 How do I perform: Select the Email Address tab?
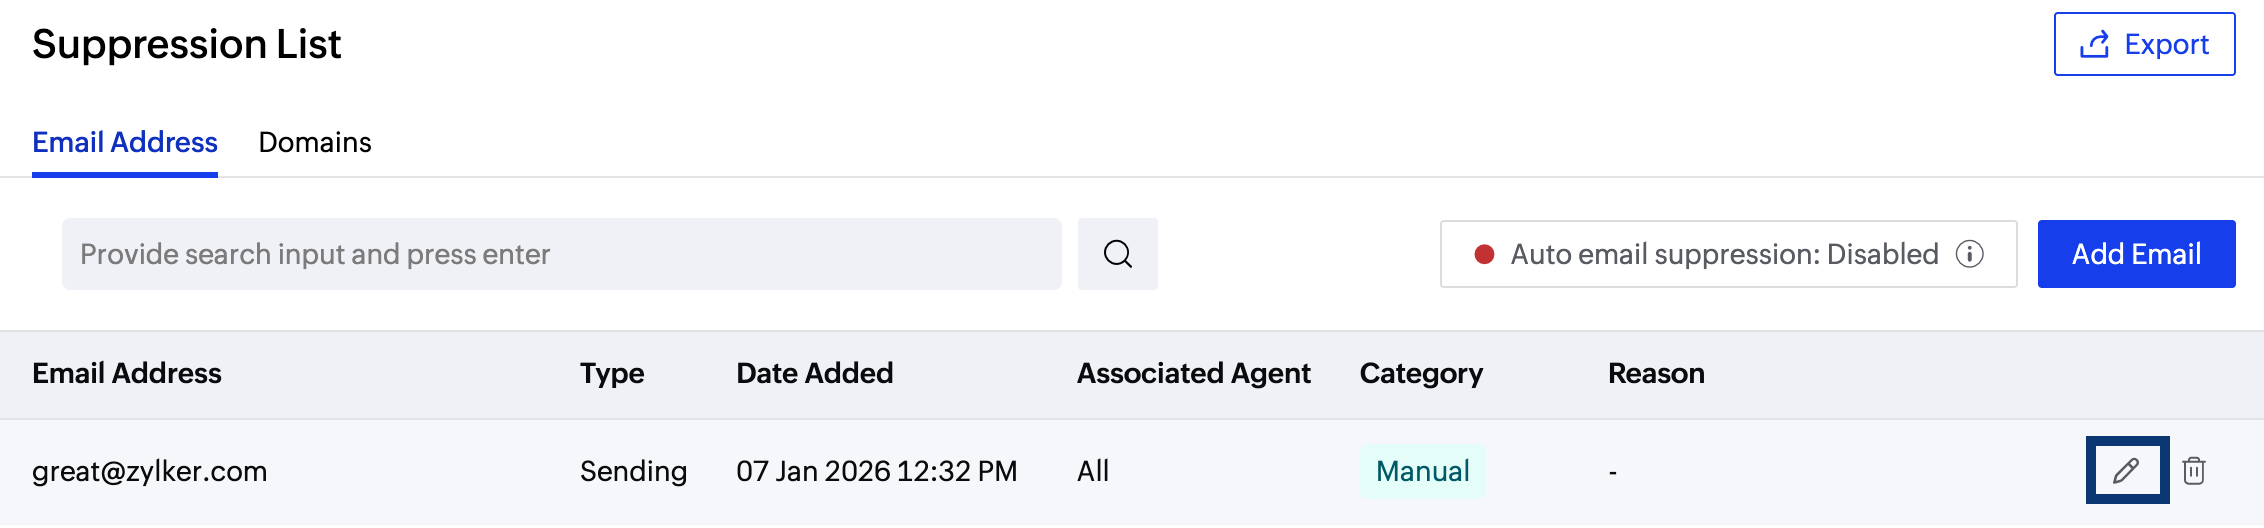(x=125, y=142)
